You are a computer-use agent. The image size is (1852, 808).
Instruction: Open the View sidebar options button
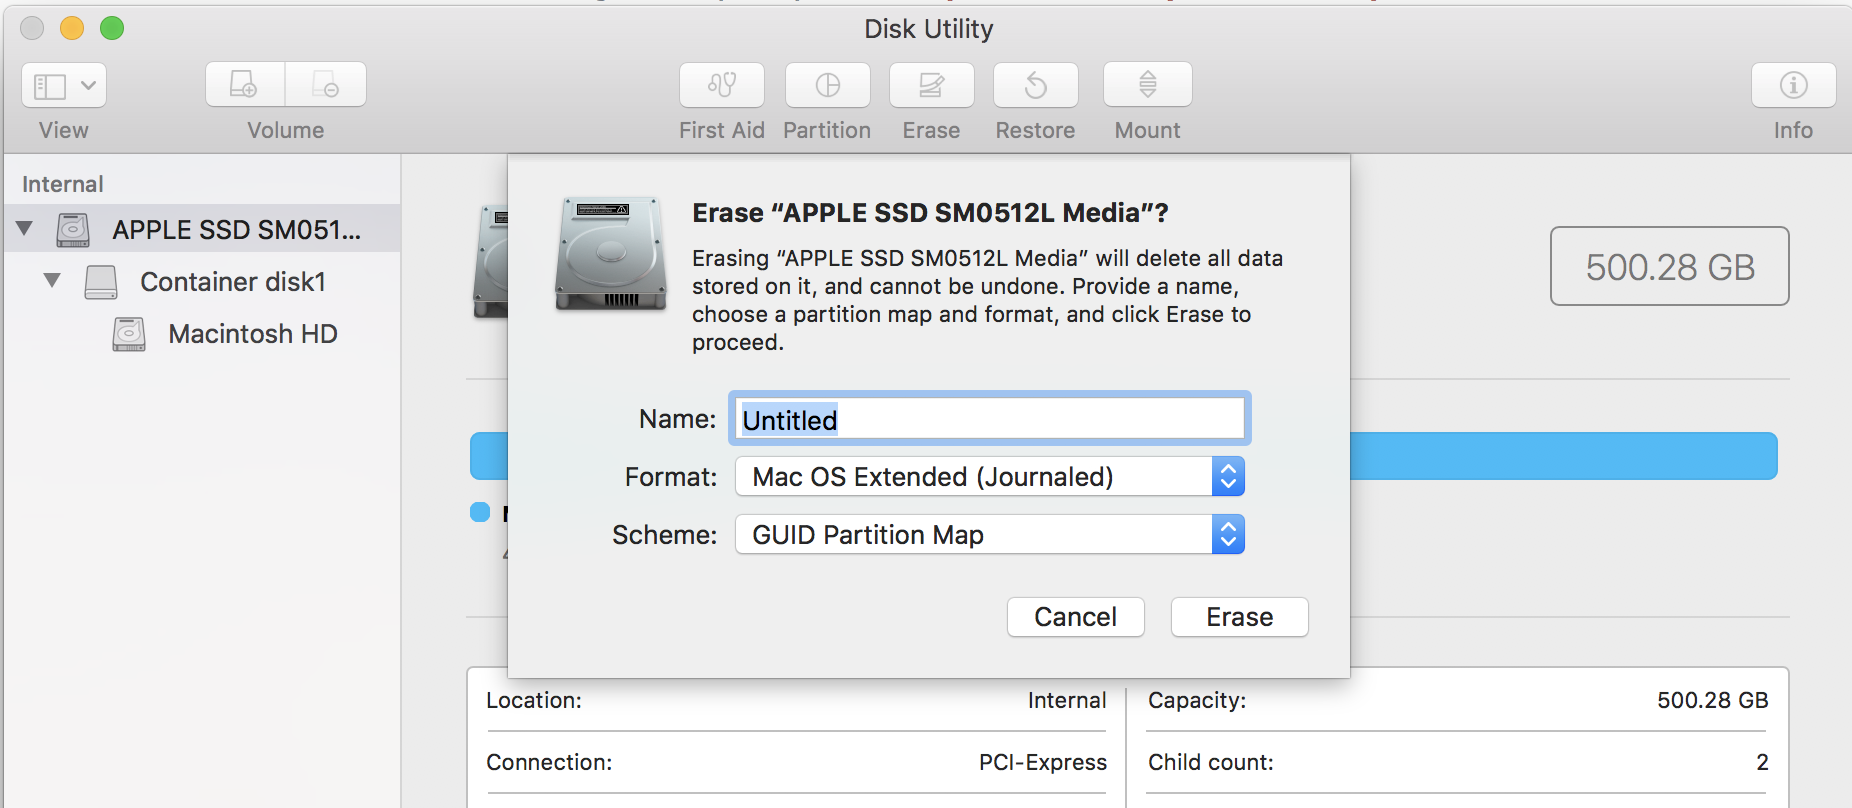[x=64, y=86]
